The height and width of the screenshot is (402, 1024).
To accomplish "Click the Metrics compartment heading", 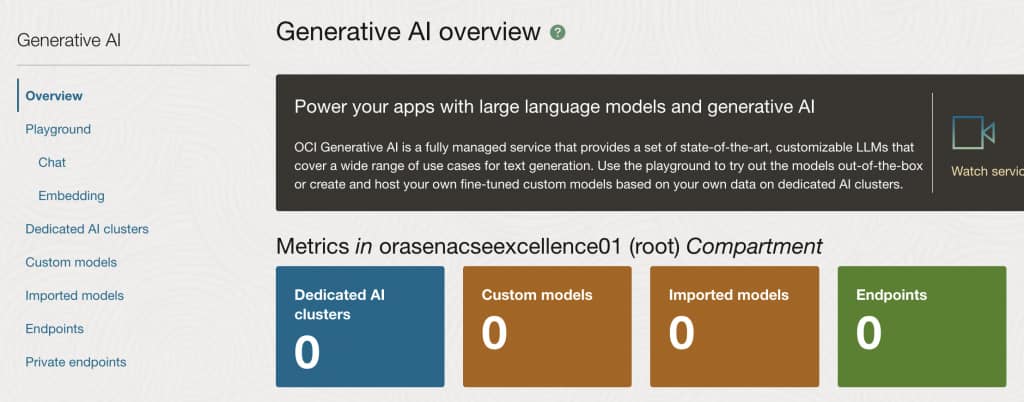I will click(x=549, y=246).
